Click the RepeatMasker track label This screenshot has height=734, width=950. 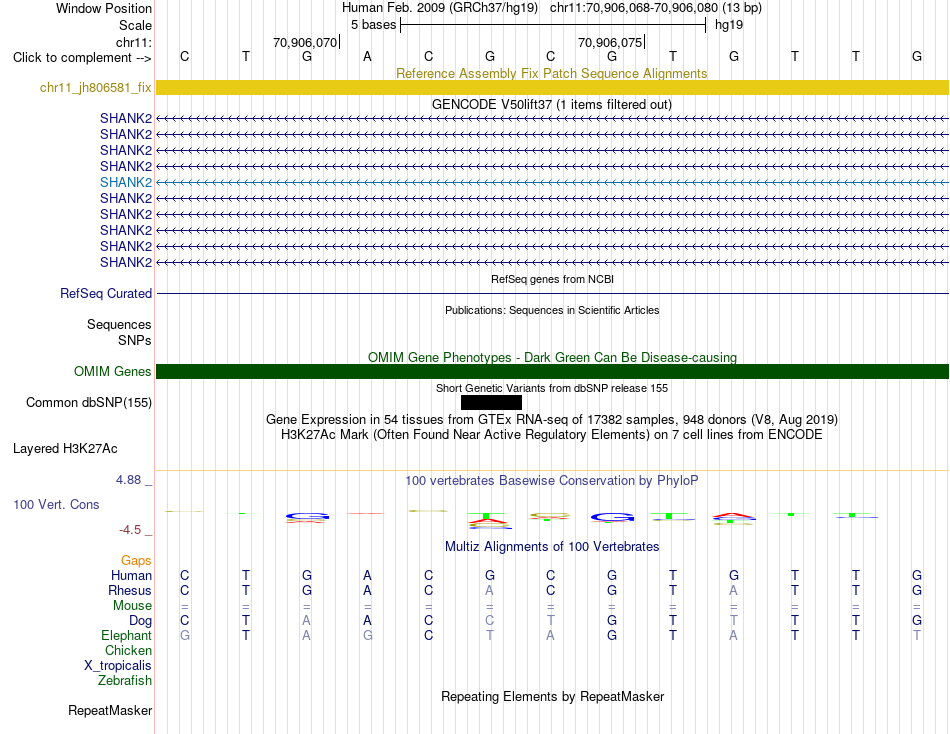point(110,710)
